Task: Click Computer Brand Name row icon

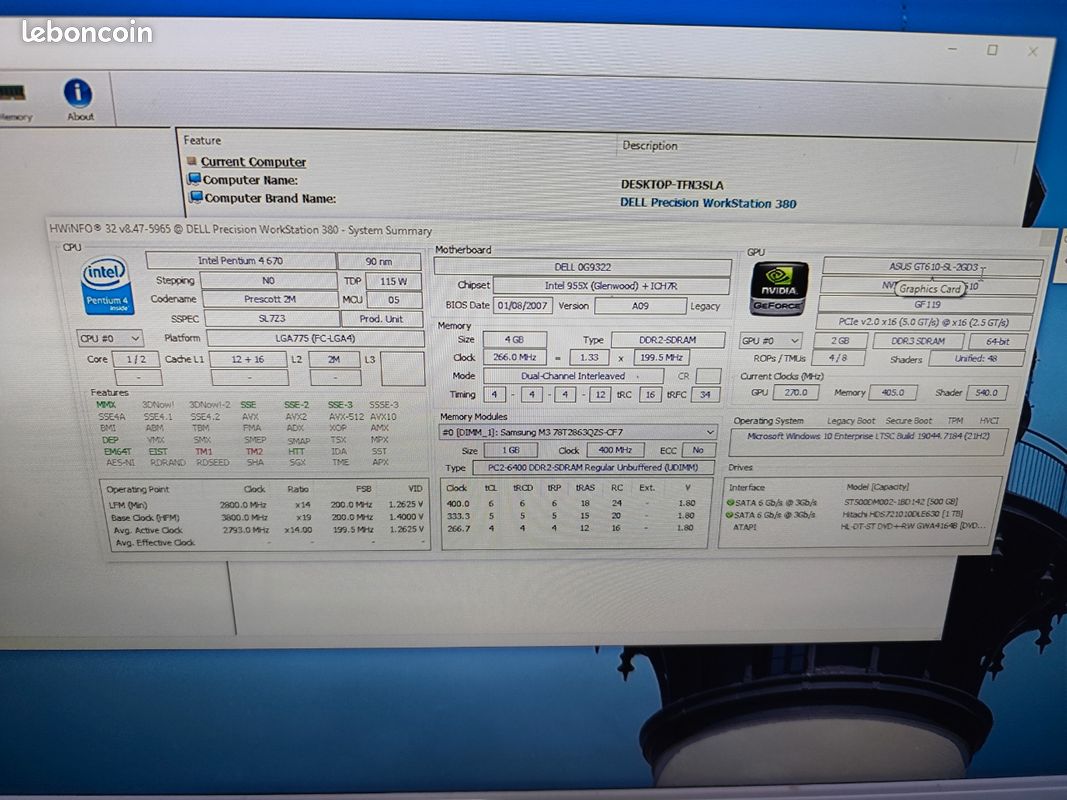Action: point(195,197)
